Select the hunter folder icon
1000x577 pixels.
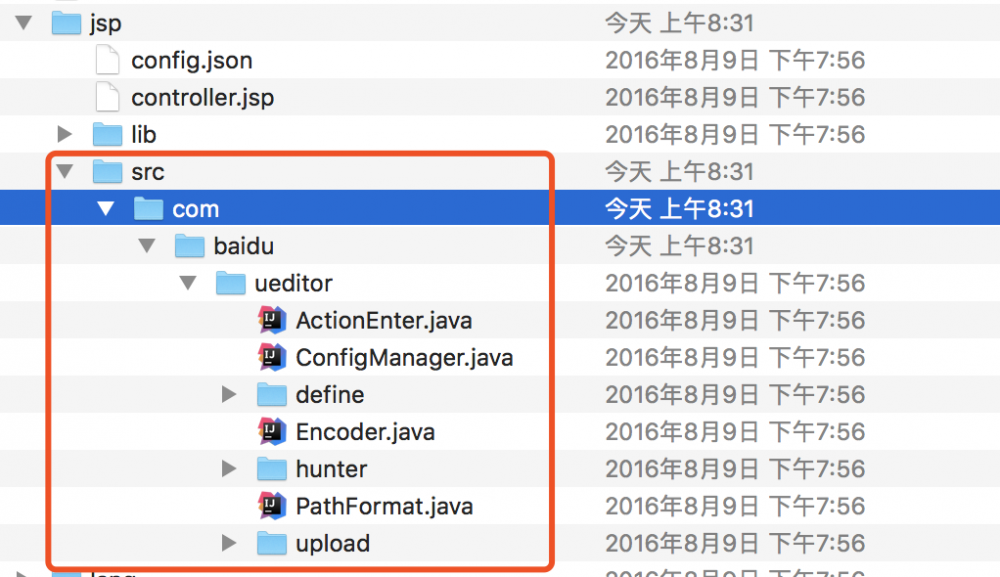tap(270, 468)
